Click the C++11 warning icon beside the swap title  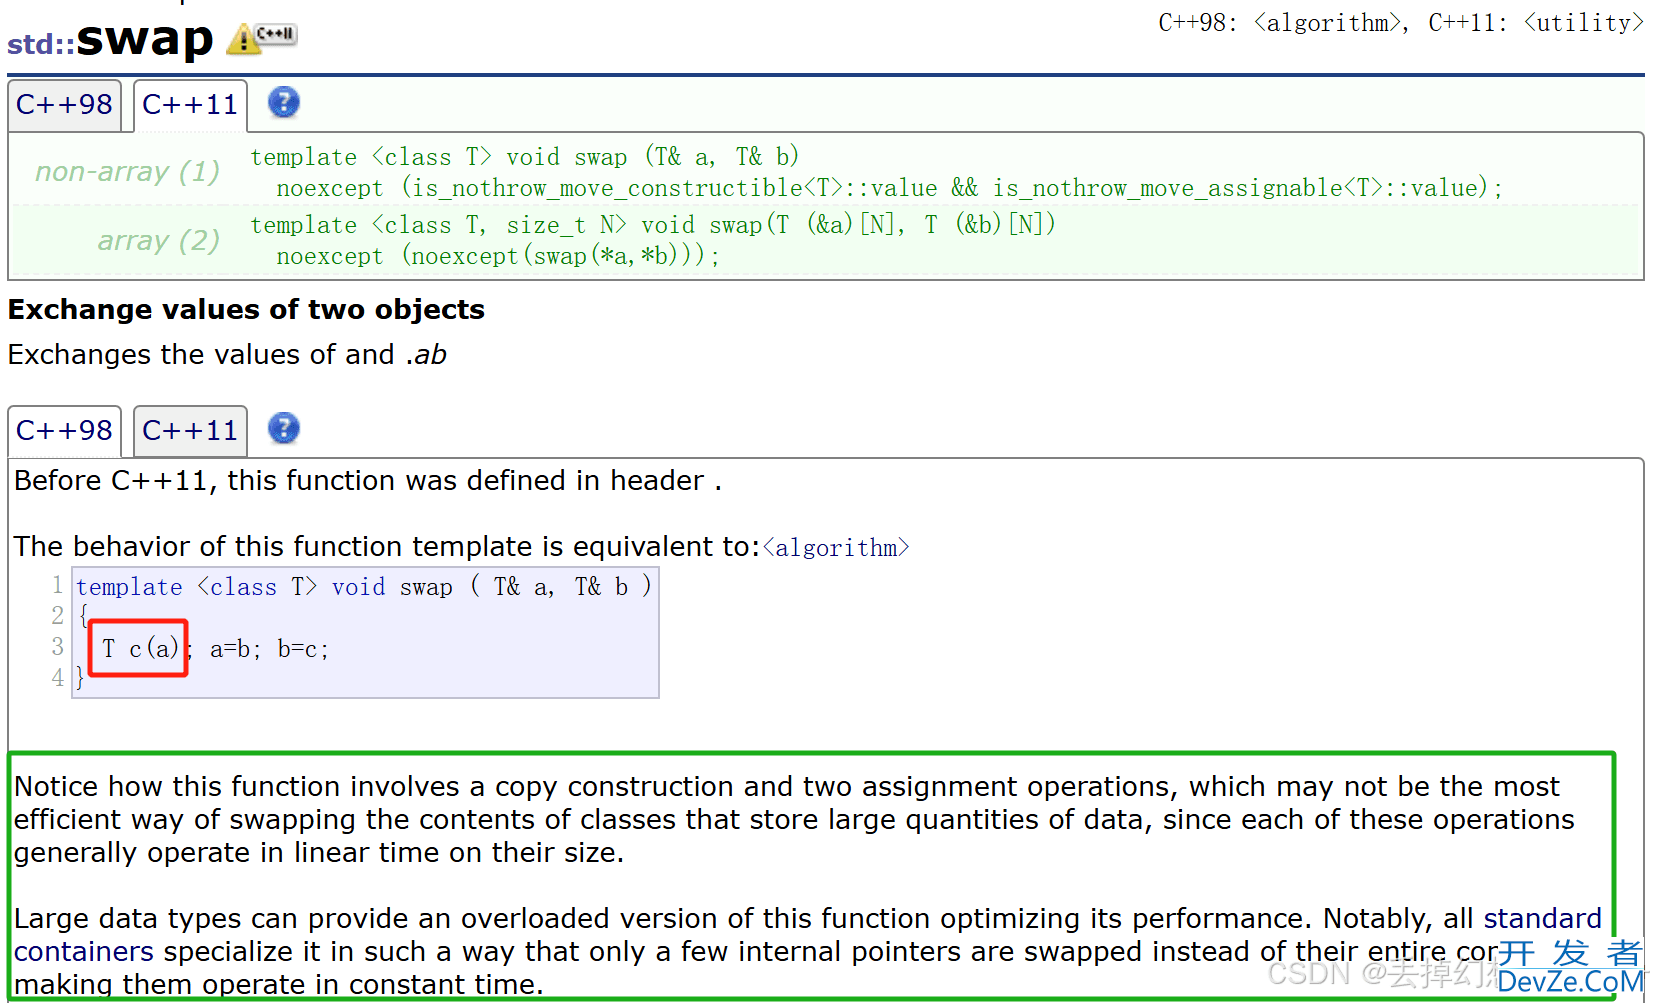click(261, 38)
